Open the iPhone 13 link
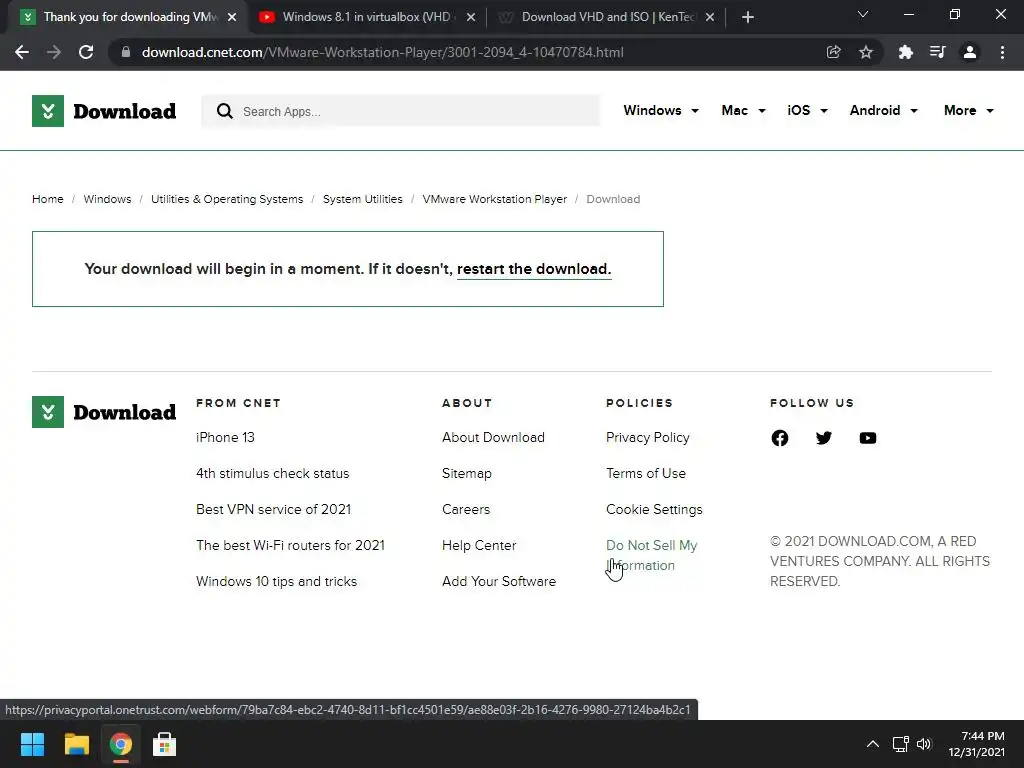This screenshot has height=768, width=1024. pos(225,438)
